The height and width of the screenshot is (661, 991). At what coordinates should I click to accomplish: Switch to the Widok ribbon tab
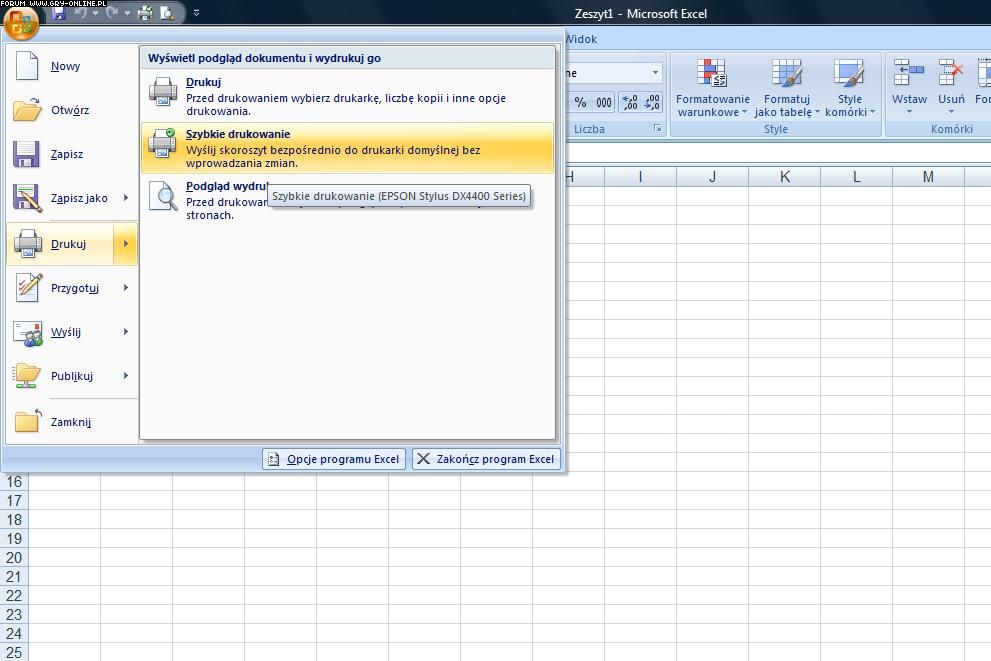pos(581,39)
